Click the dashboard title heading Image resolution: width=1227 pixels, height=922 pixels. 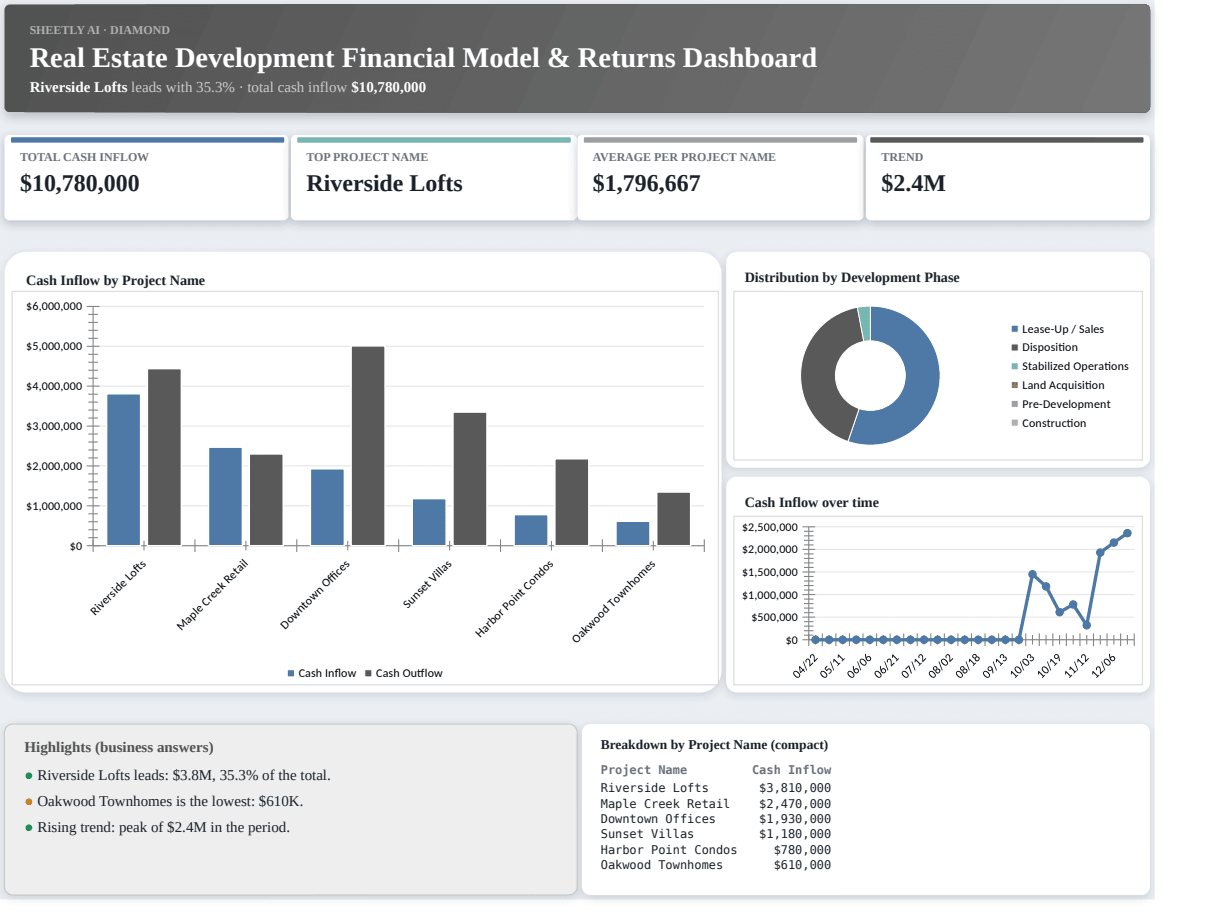pyautogui.click(x=423, y=58)
